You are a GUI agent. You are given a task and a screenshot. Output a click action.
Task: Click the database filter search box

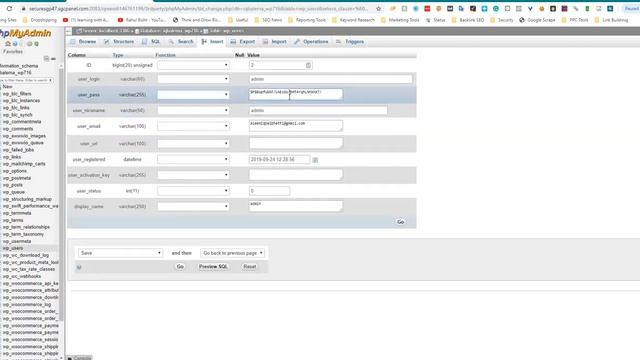pos(26,80)
